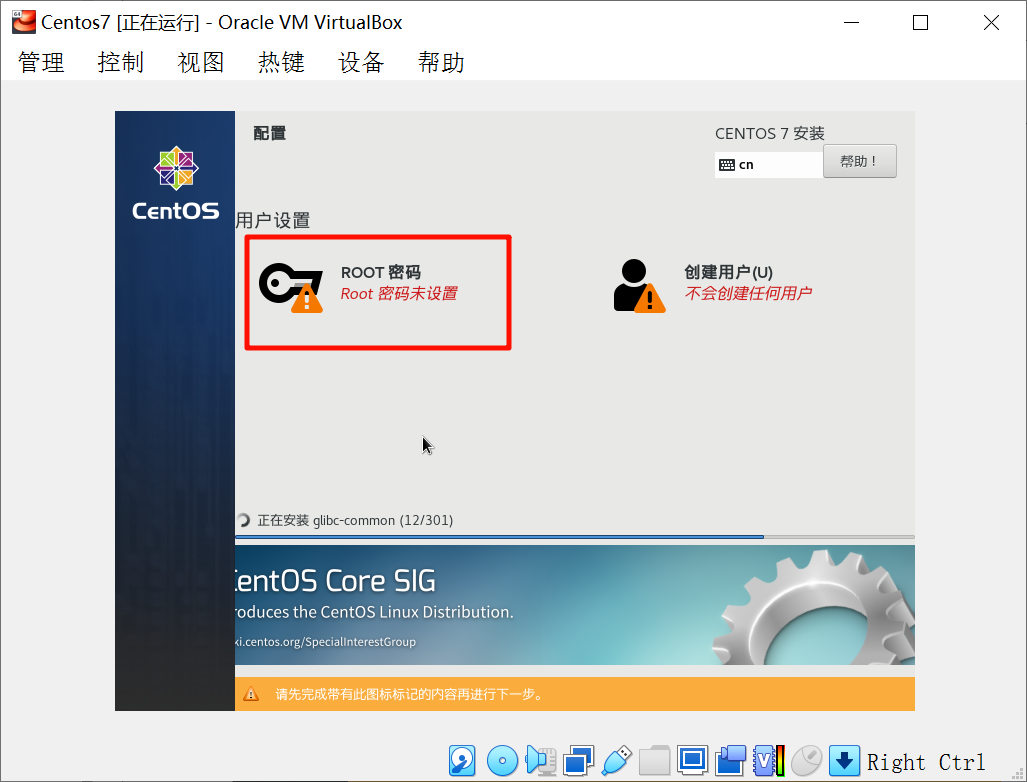Viewport: 1027px width, 782px height.
Task: Click the CentOS Core SIG banner
Action: pyautogui.click(x=574, y=605)
